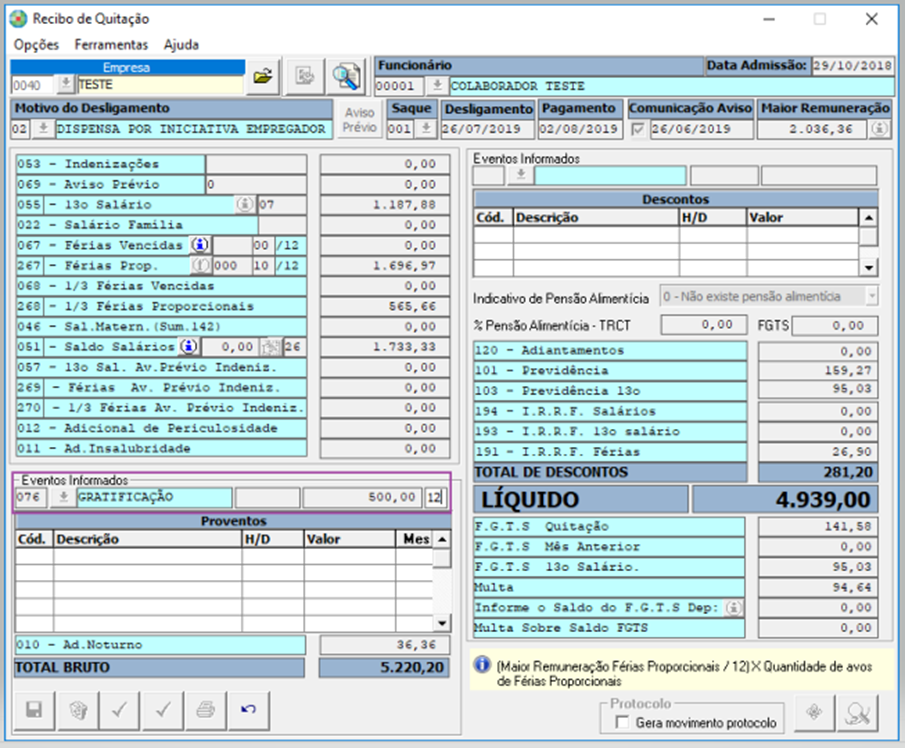The height and width of the screenshot is (748, 905).
Task: Click the Aviso Prévio days field
Action: (x=256, y=184)
